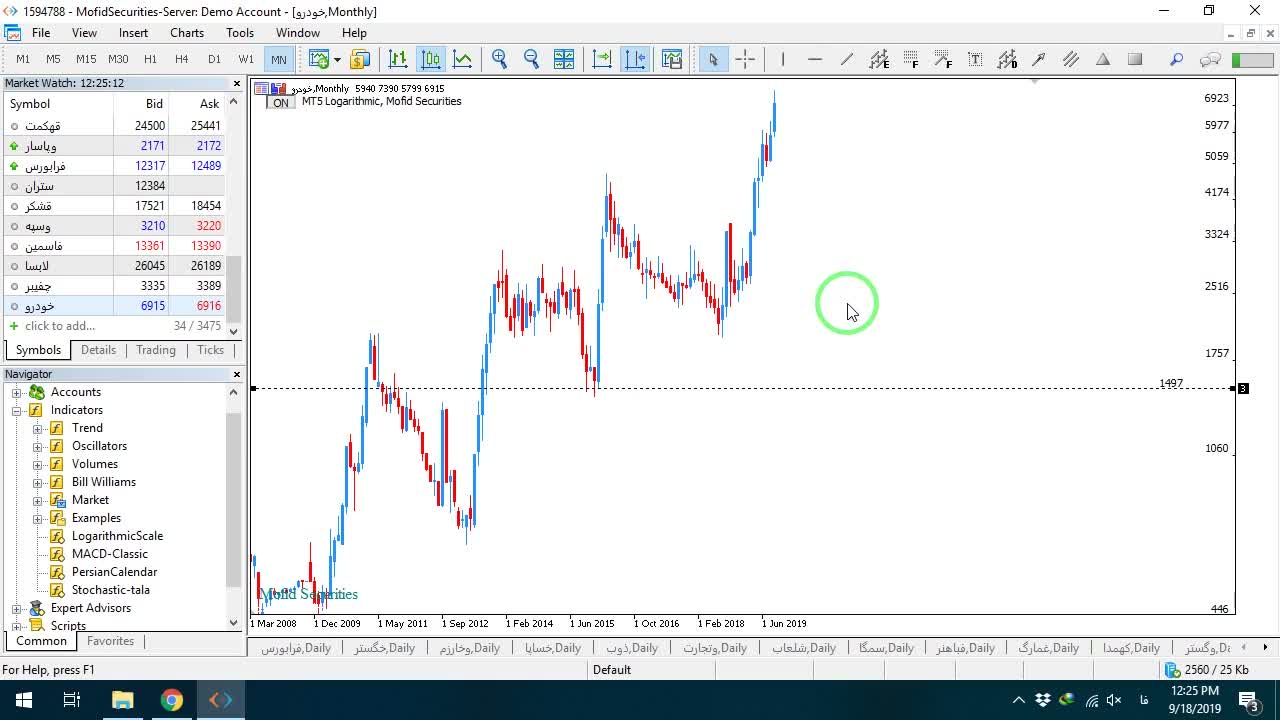The image size is (1280, 720).
Task: Open File Explorer from the taskbar
Action: [122, 700]
